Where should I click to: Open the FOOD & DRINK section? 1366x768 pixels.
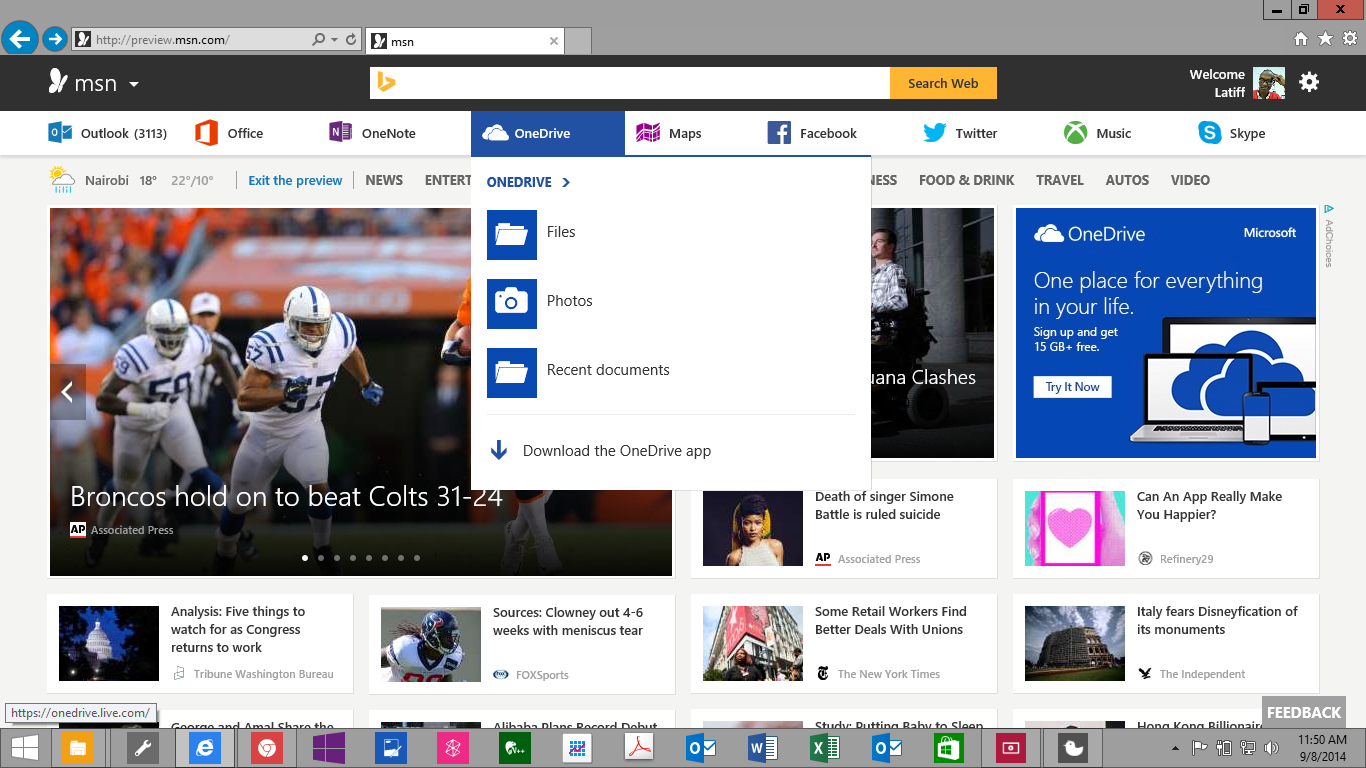pos(966,180)
